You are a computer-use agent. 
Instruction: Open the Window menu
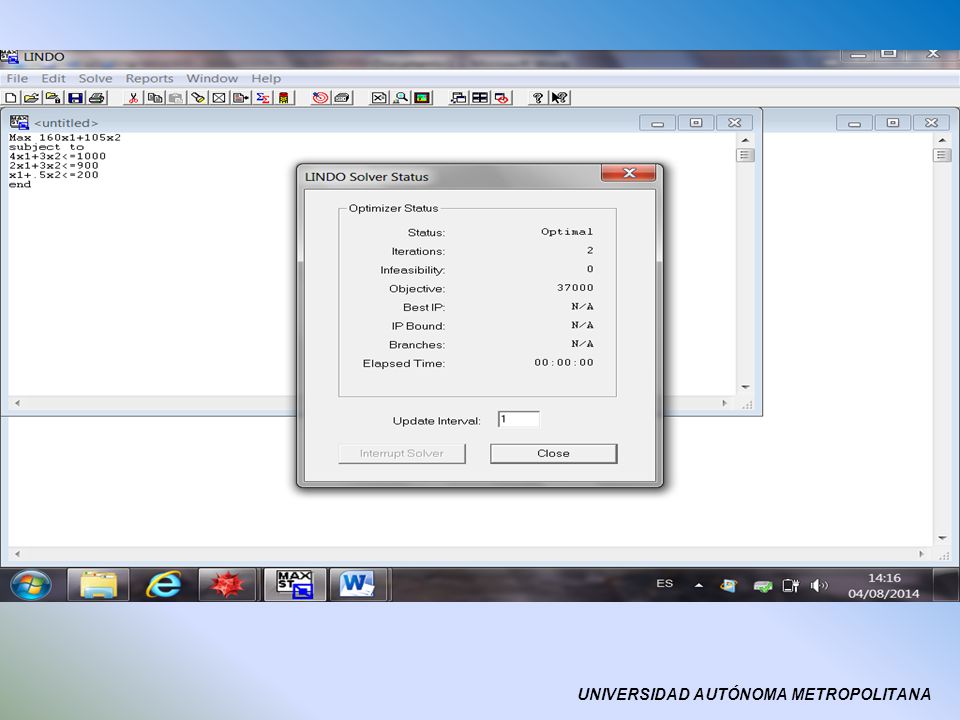[x=212, y=78]
